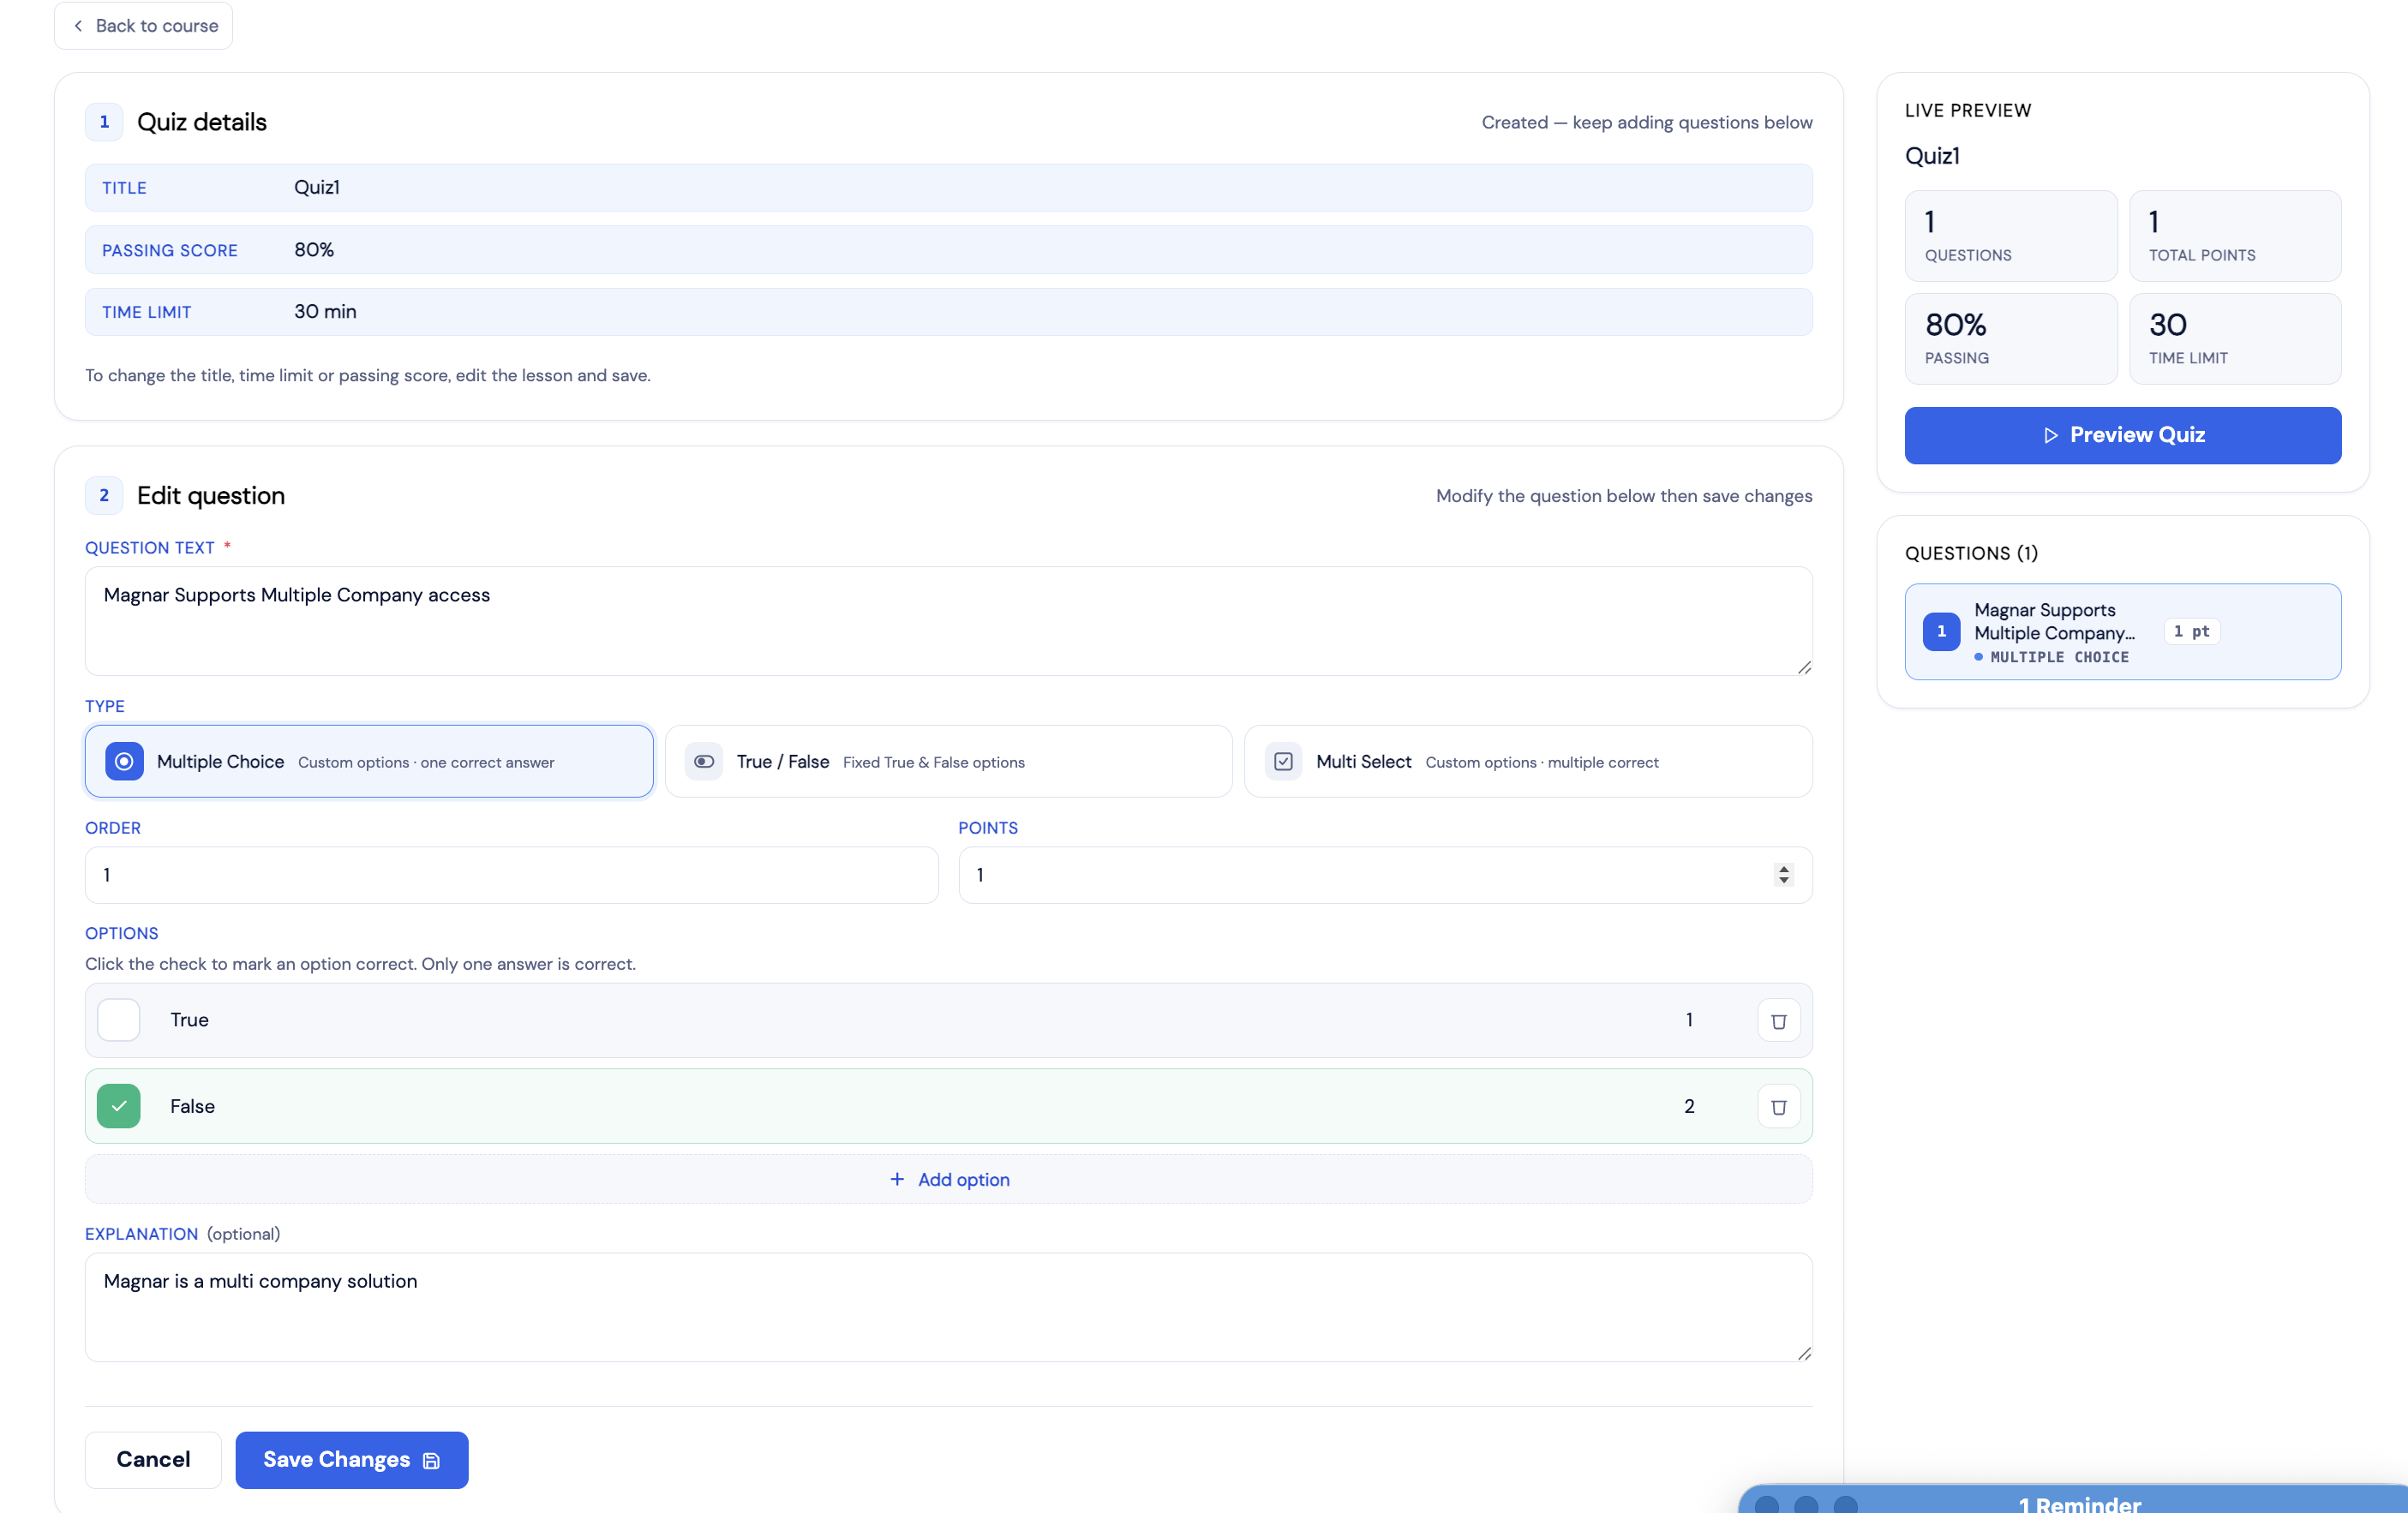Cancel editing the question
This screenshot has width=2408, height=1513.
(x=153, y=1459)
